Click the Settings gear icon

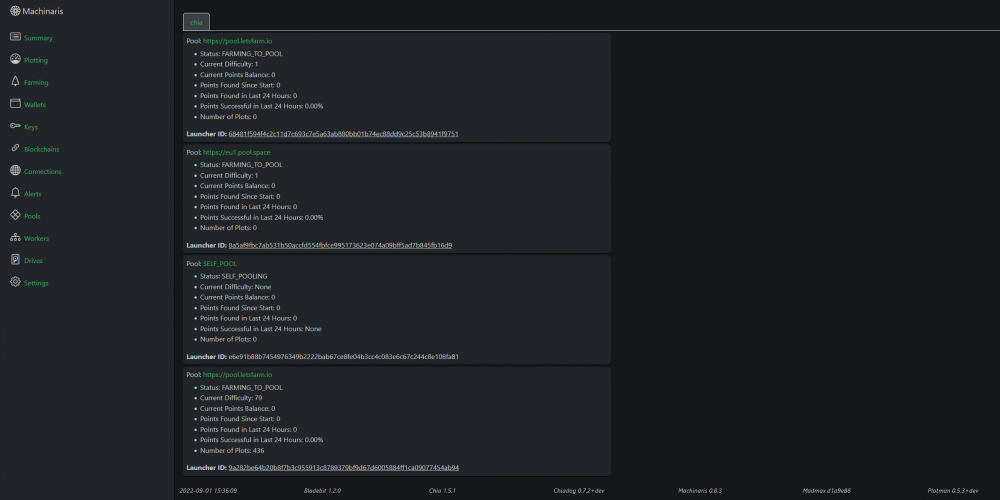click(x=15, y=282)
